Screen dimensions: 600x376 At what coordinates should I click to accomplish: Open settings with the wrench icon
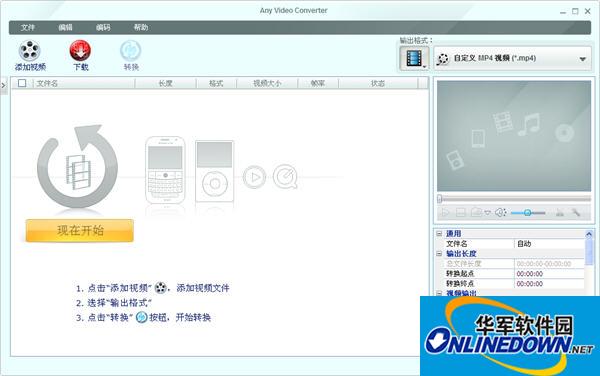(576, 213)
